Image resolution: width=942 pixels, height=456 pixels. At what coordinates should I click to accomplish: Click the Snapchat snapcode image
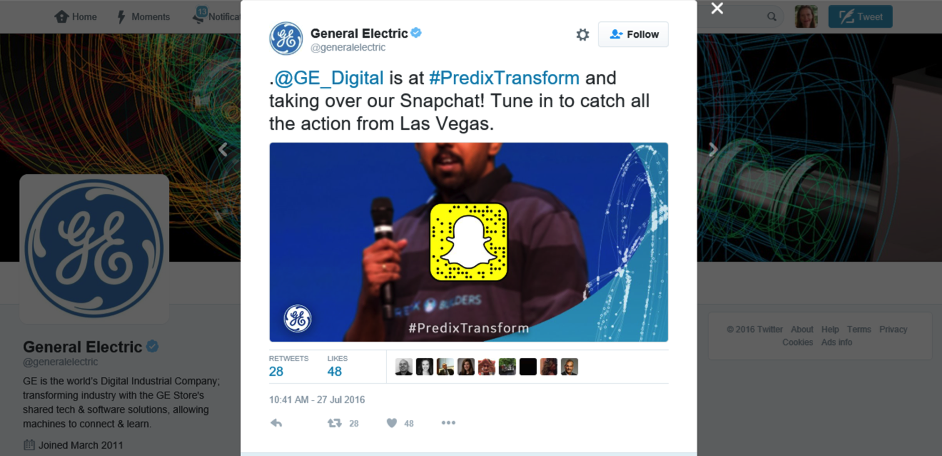click(x=469, y=242)
